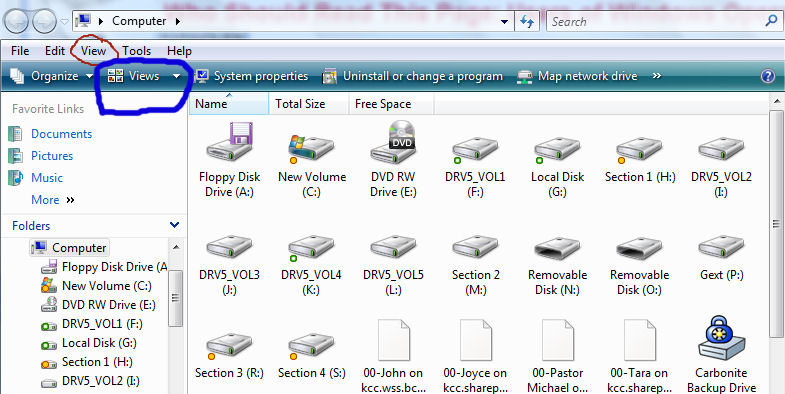Open Documents favorite link
The image size is (785, 394).
[x=62, y=134]
